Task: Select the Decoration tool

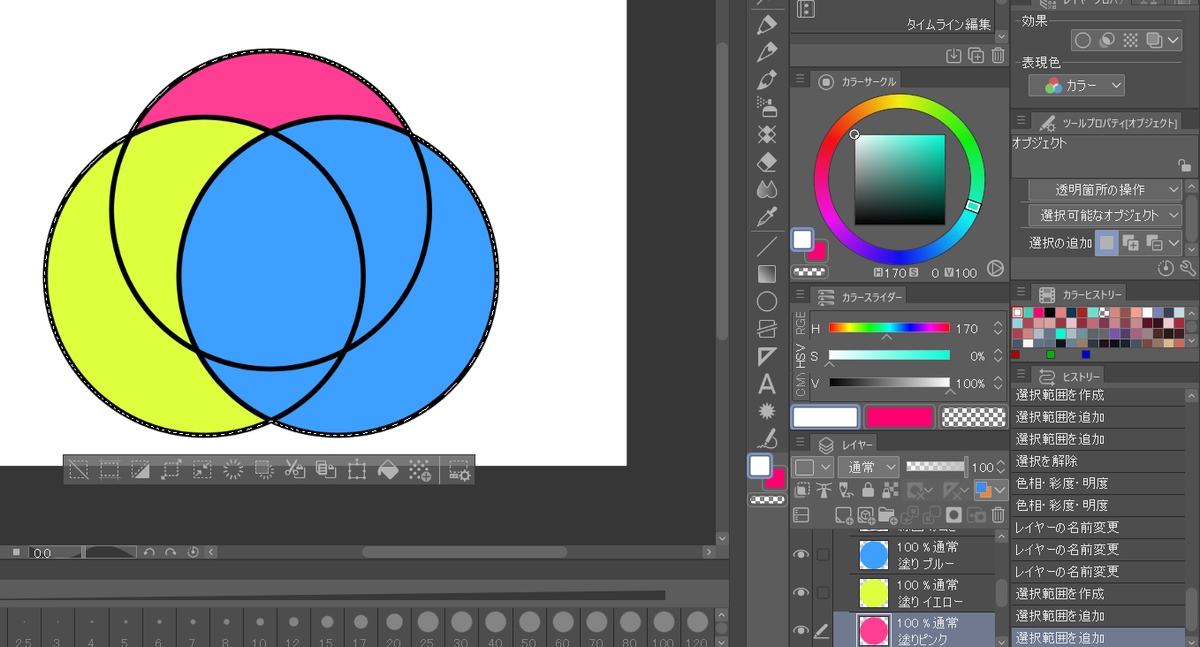Action: pos(767,134)
